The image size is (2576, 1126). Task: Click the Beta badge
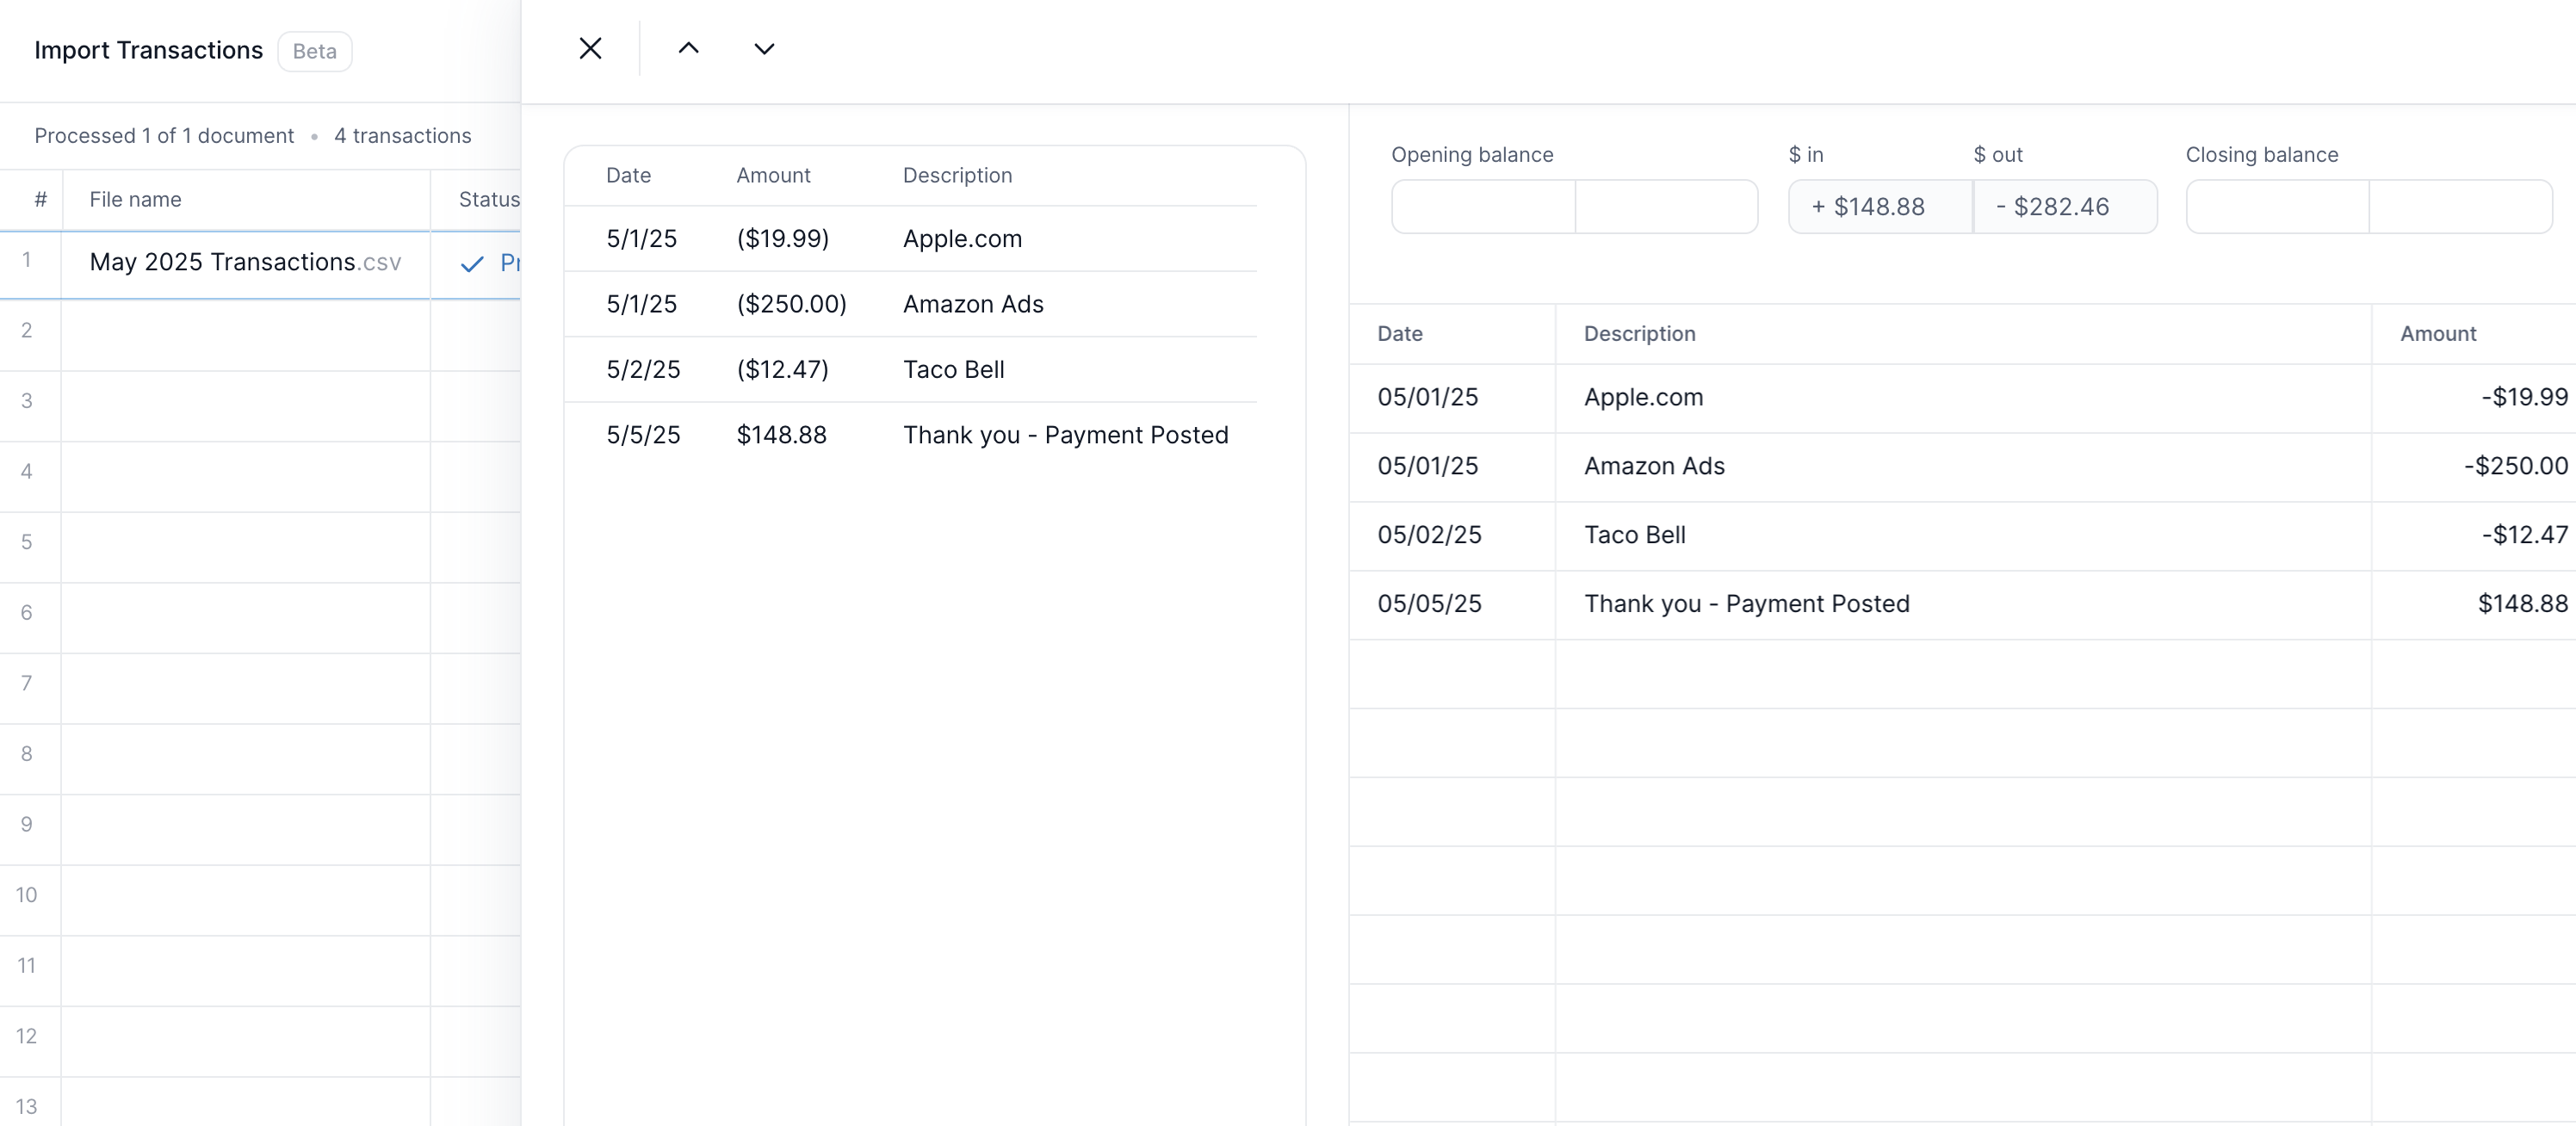click(x=314, y=51)
